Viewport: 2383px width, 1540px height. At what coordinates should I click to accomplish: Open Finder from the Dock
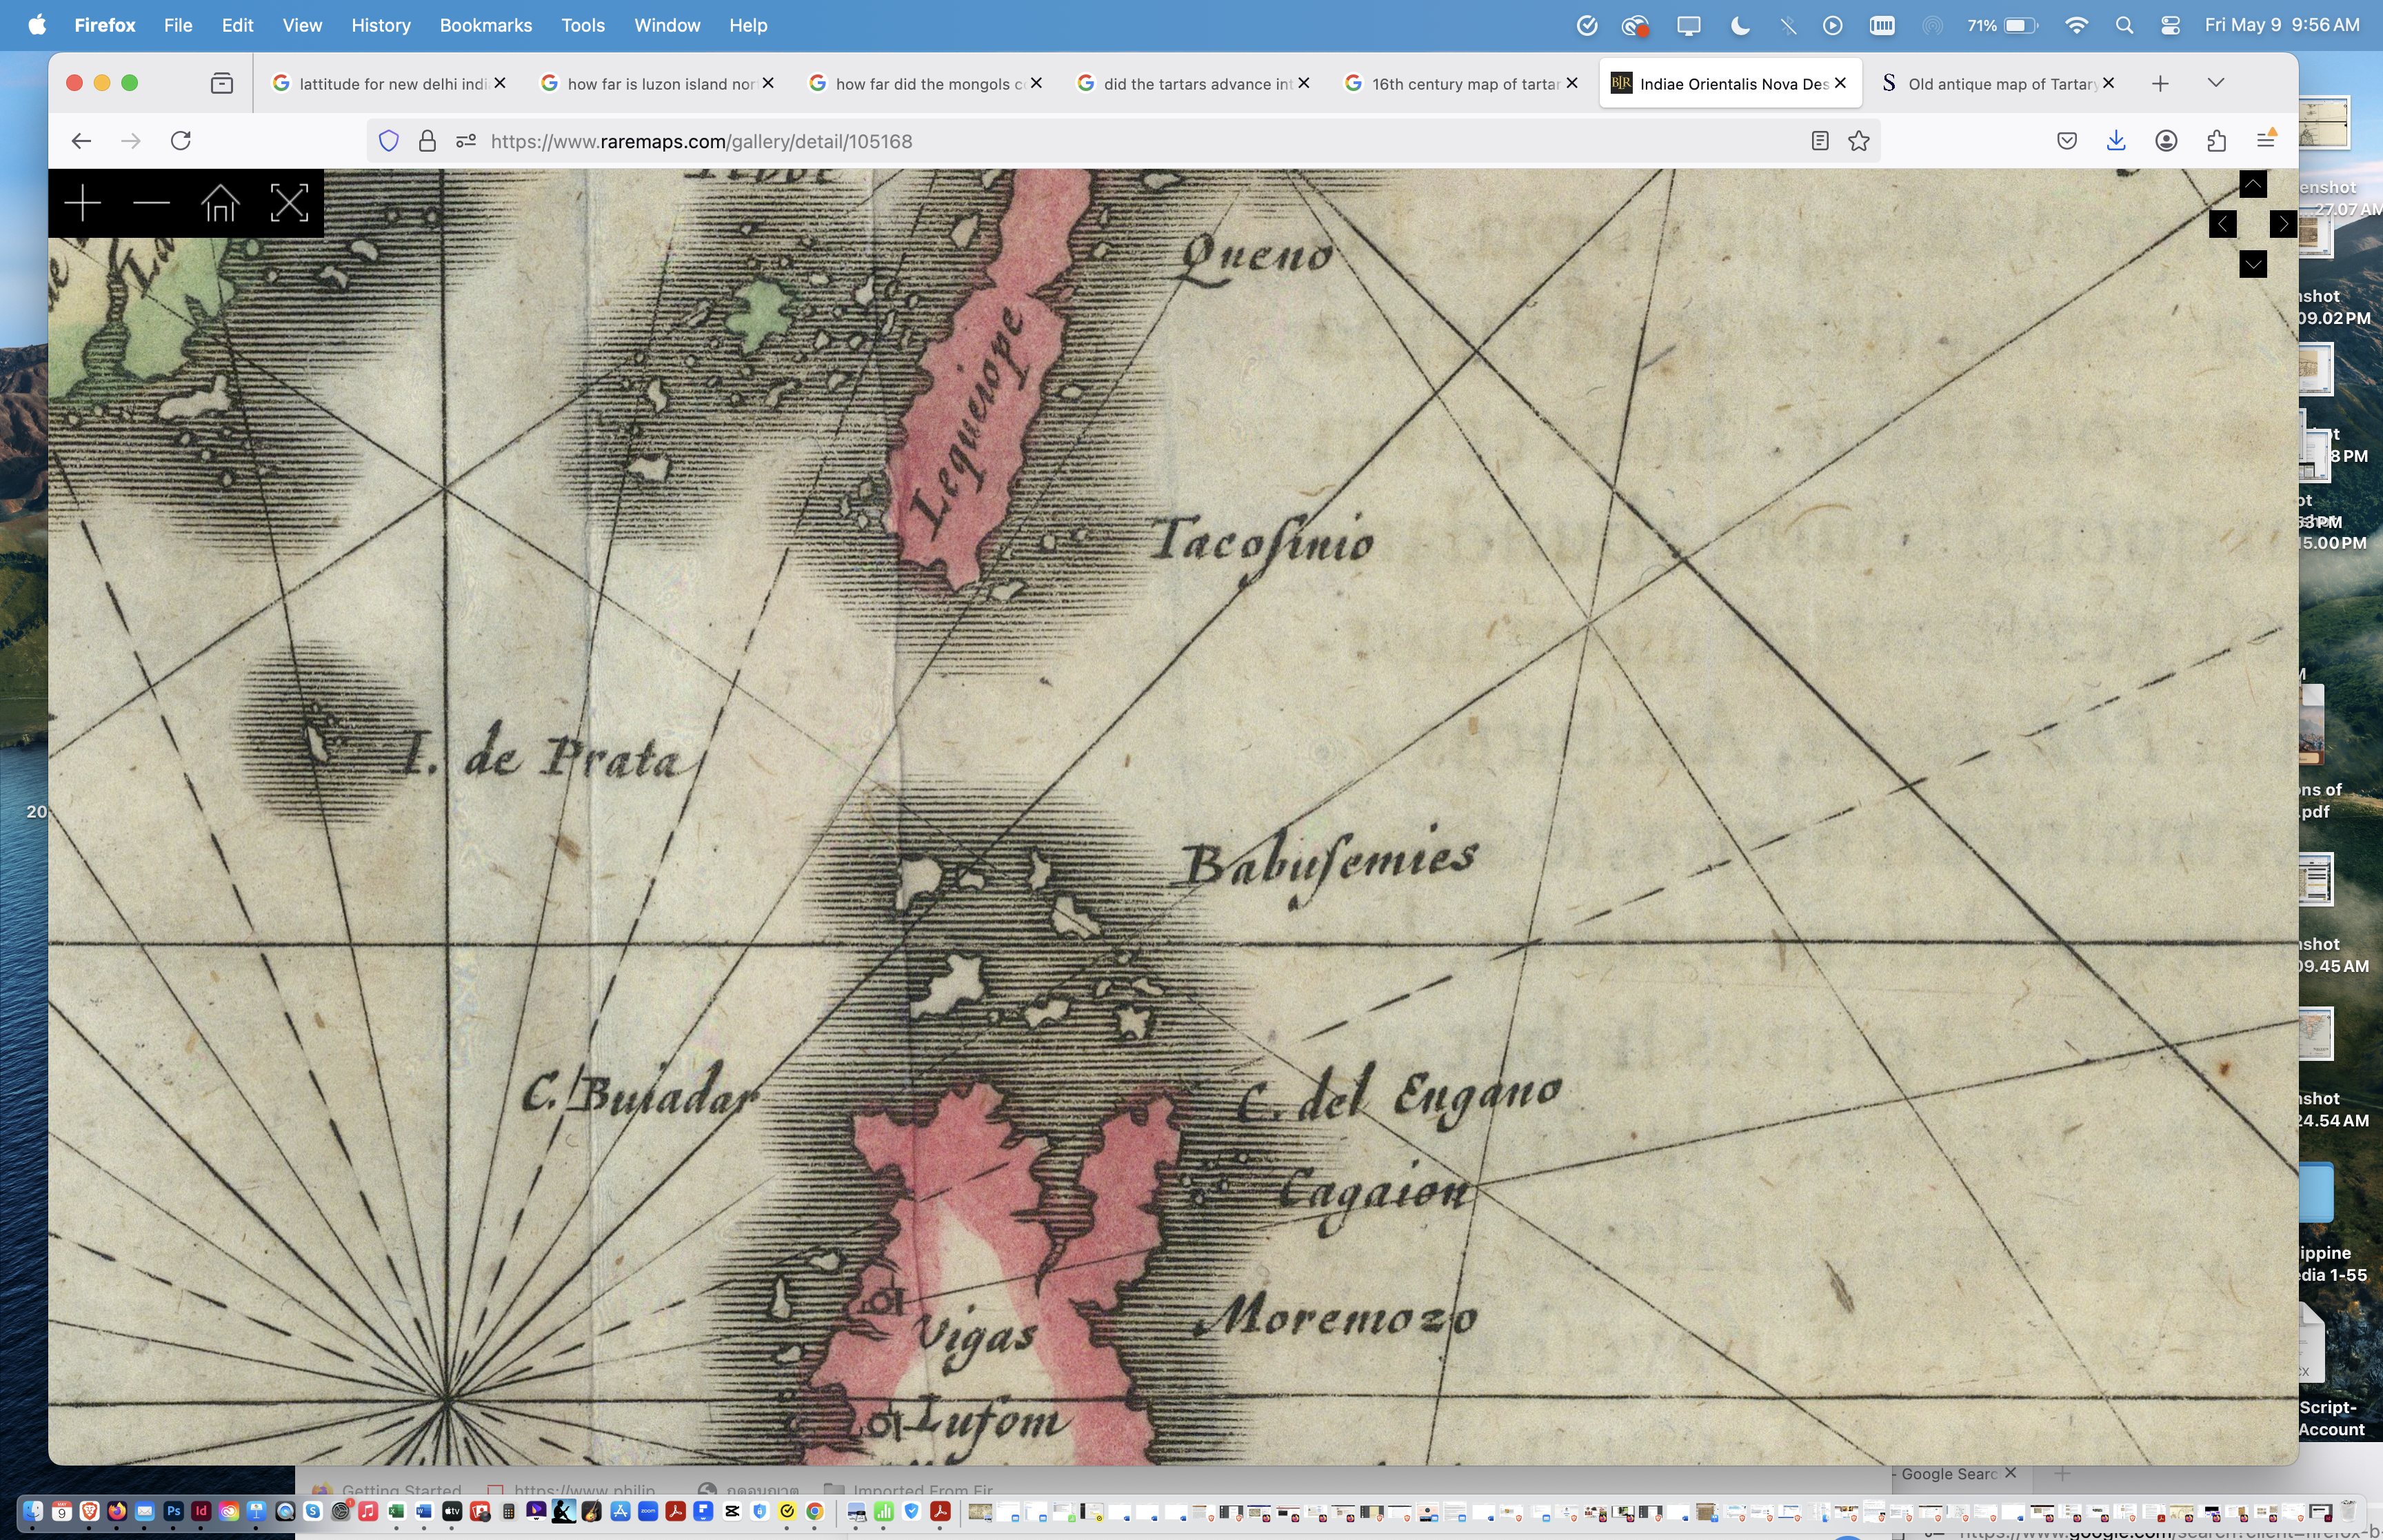pos(33,1511)
